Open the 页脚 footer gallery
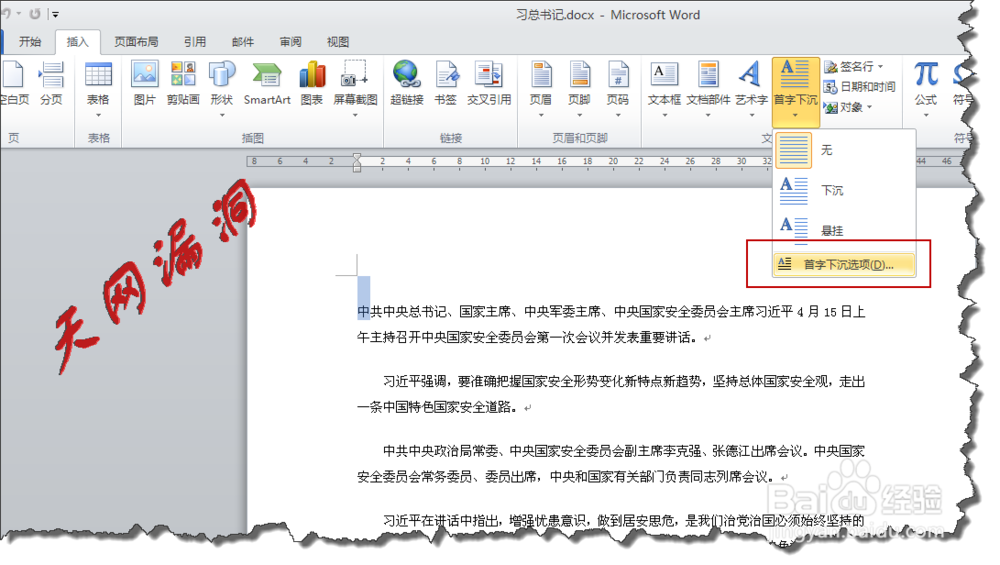The height and width of the screenshot is (565, 1000). (579, 89)
